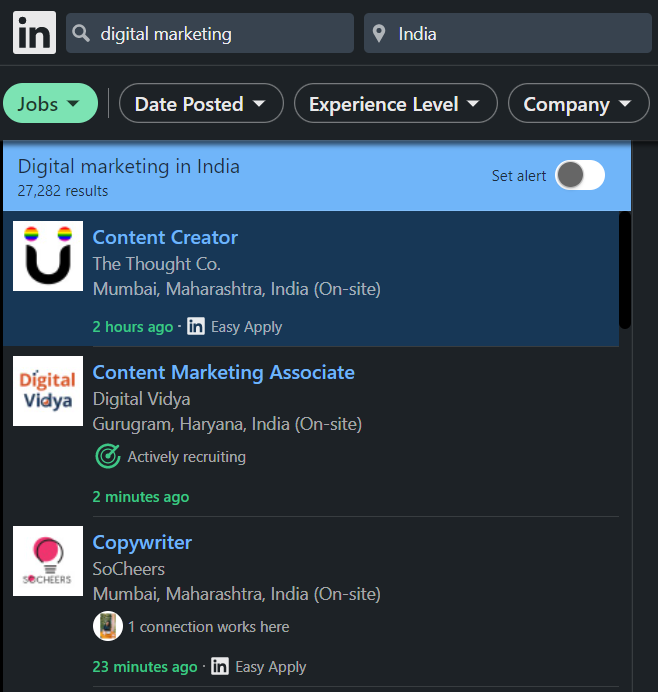This screenshot has height=692, width=658.
Task: Click the SoCheers company name
Action: [x=129, y=569]
